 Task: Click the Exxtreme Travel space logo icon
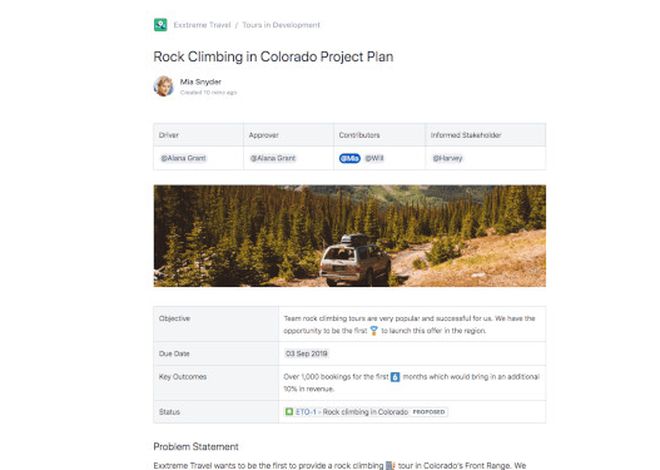[x=160, y=25]
